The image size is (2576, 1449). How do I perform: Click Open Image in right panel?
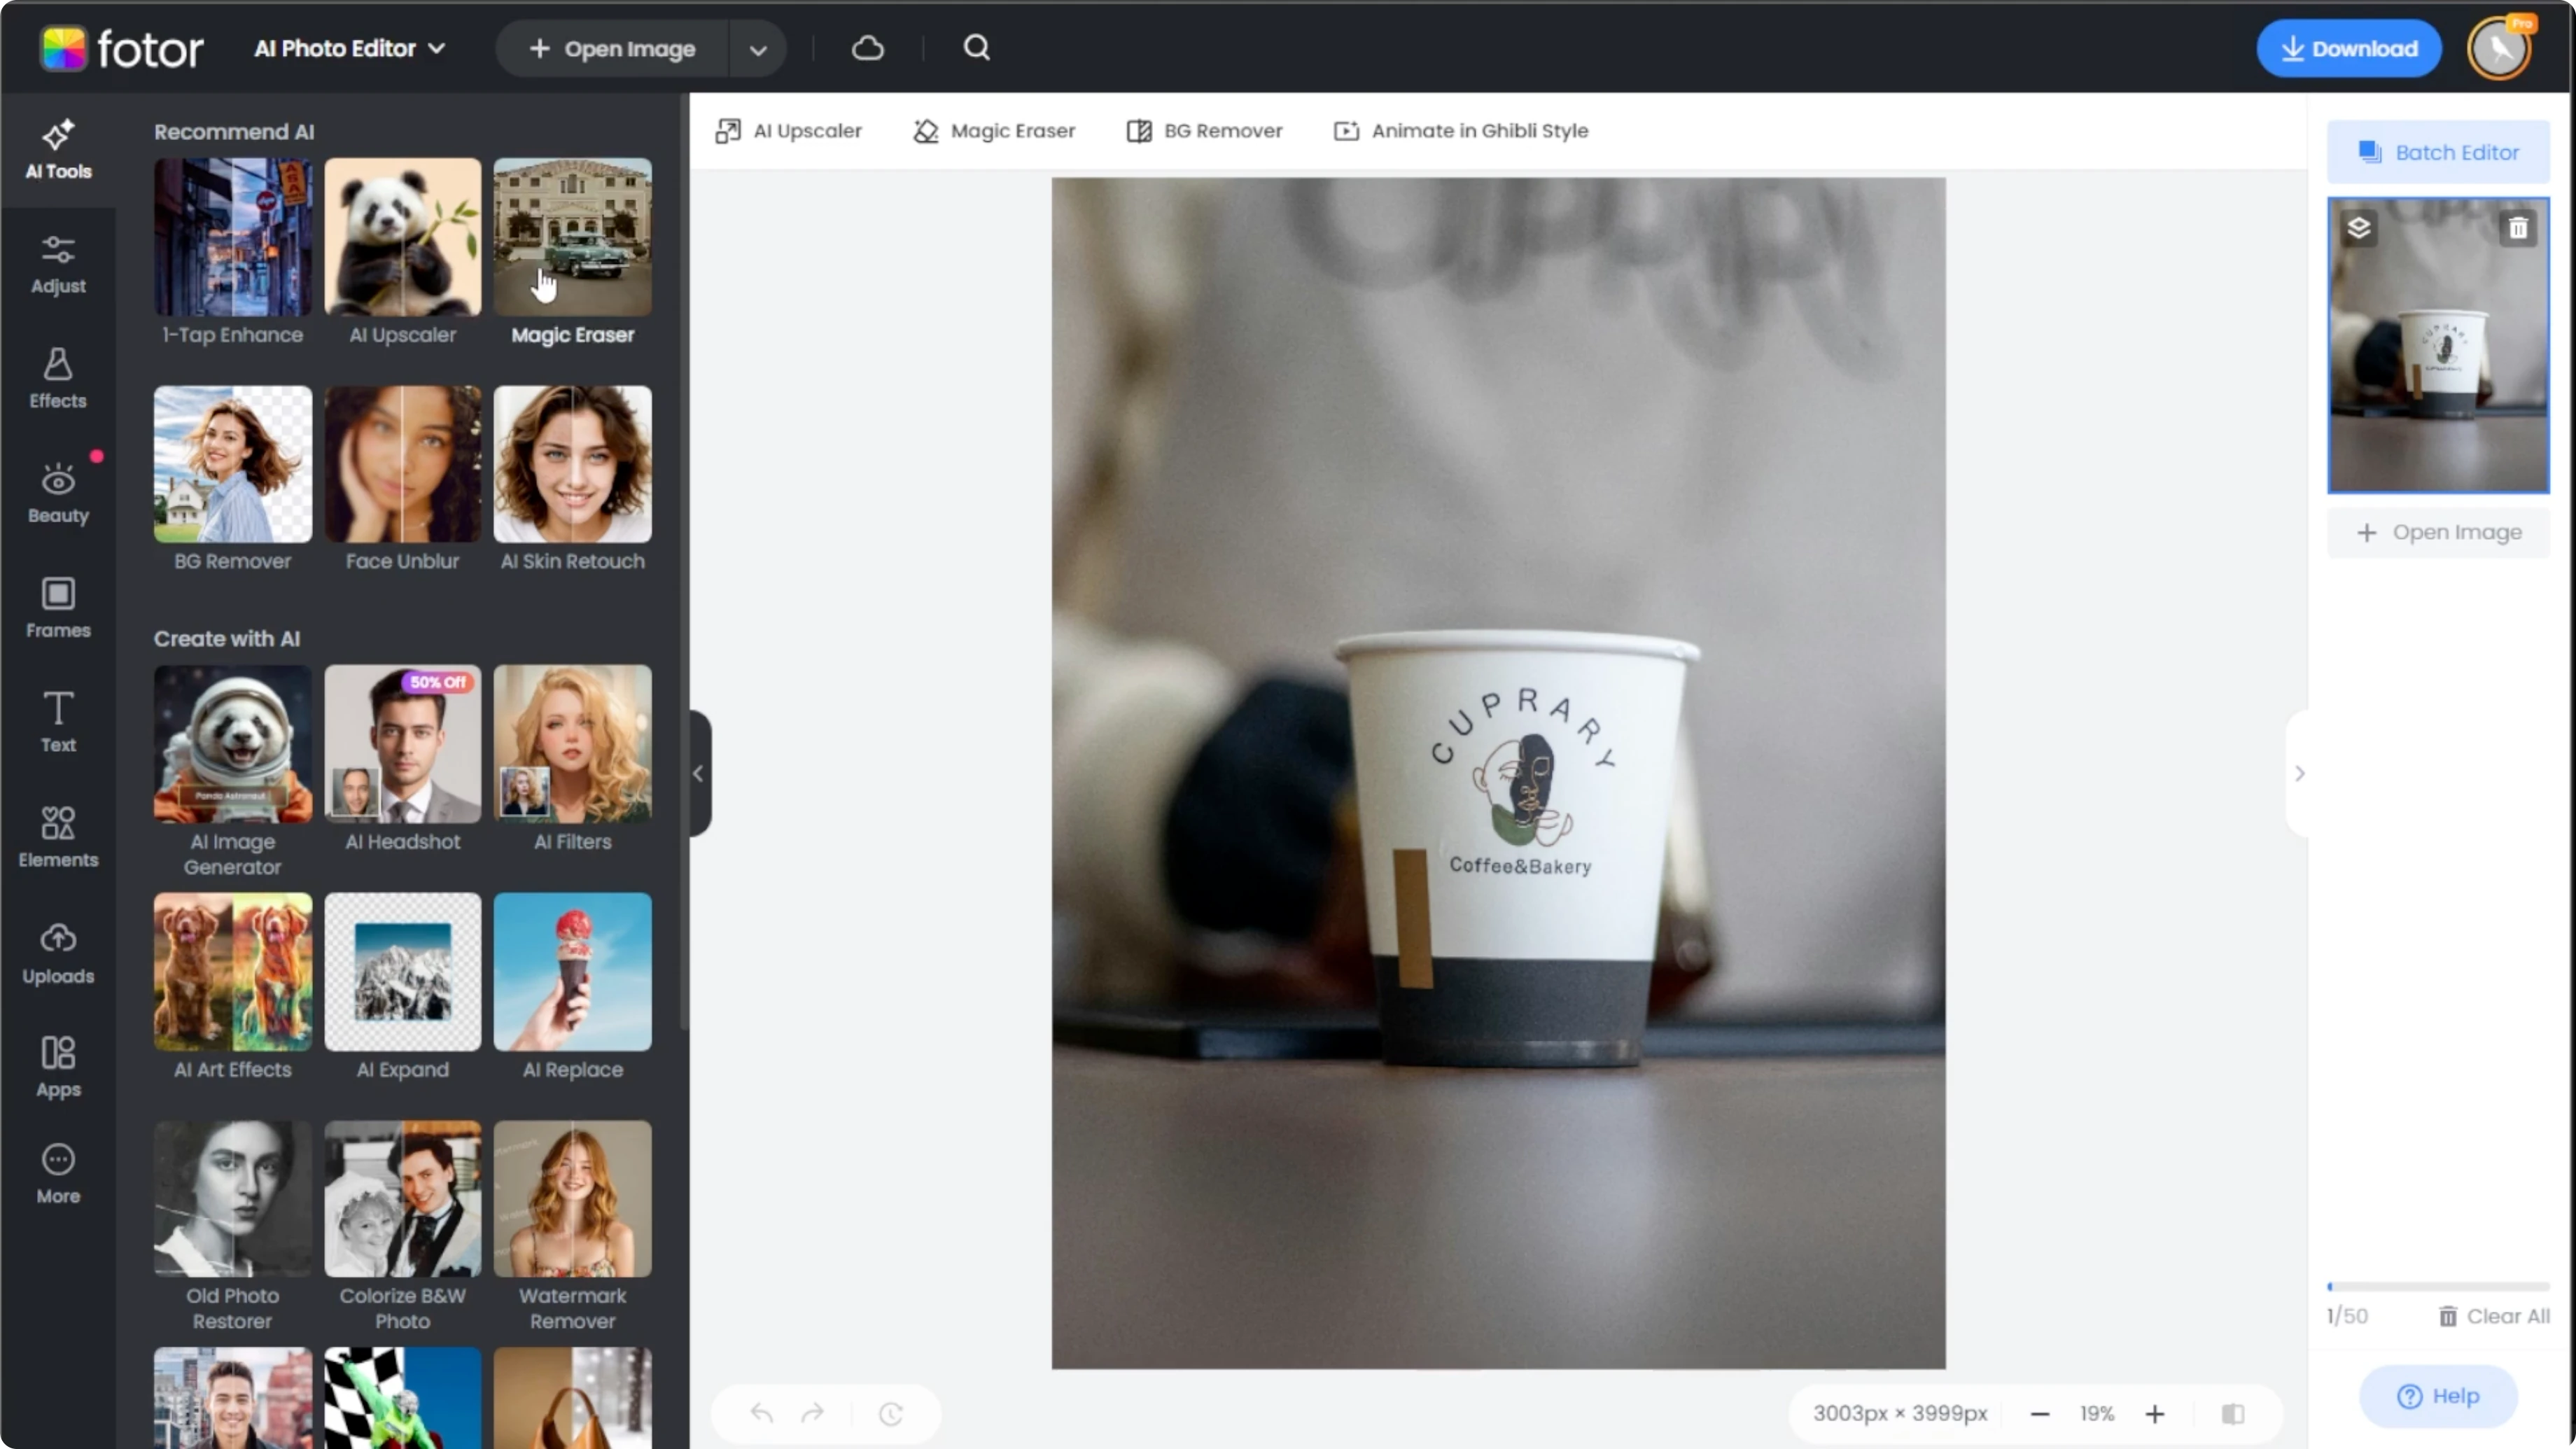2438,532
